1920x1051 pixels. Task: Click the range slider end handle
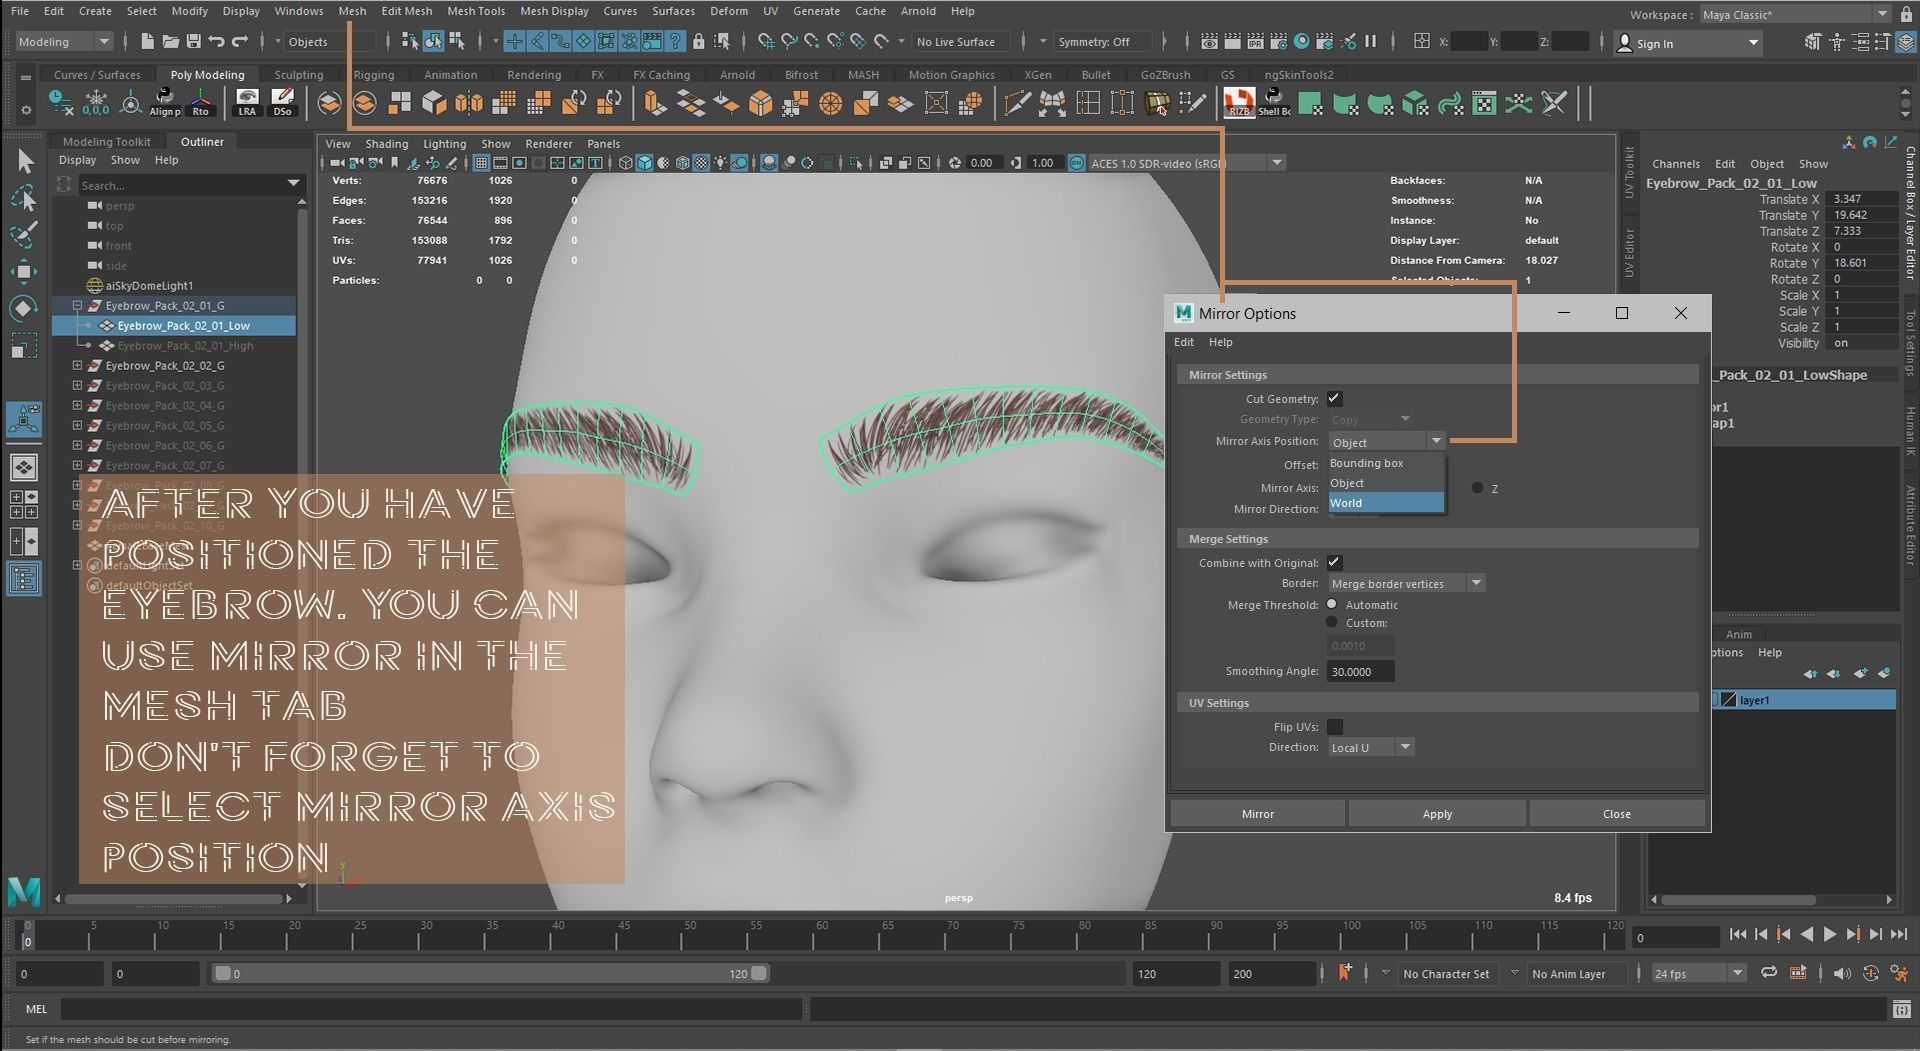click(x=759, y=973)
